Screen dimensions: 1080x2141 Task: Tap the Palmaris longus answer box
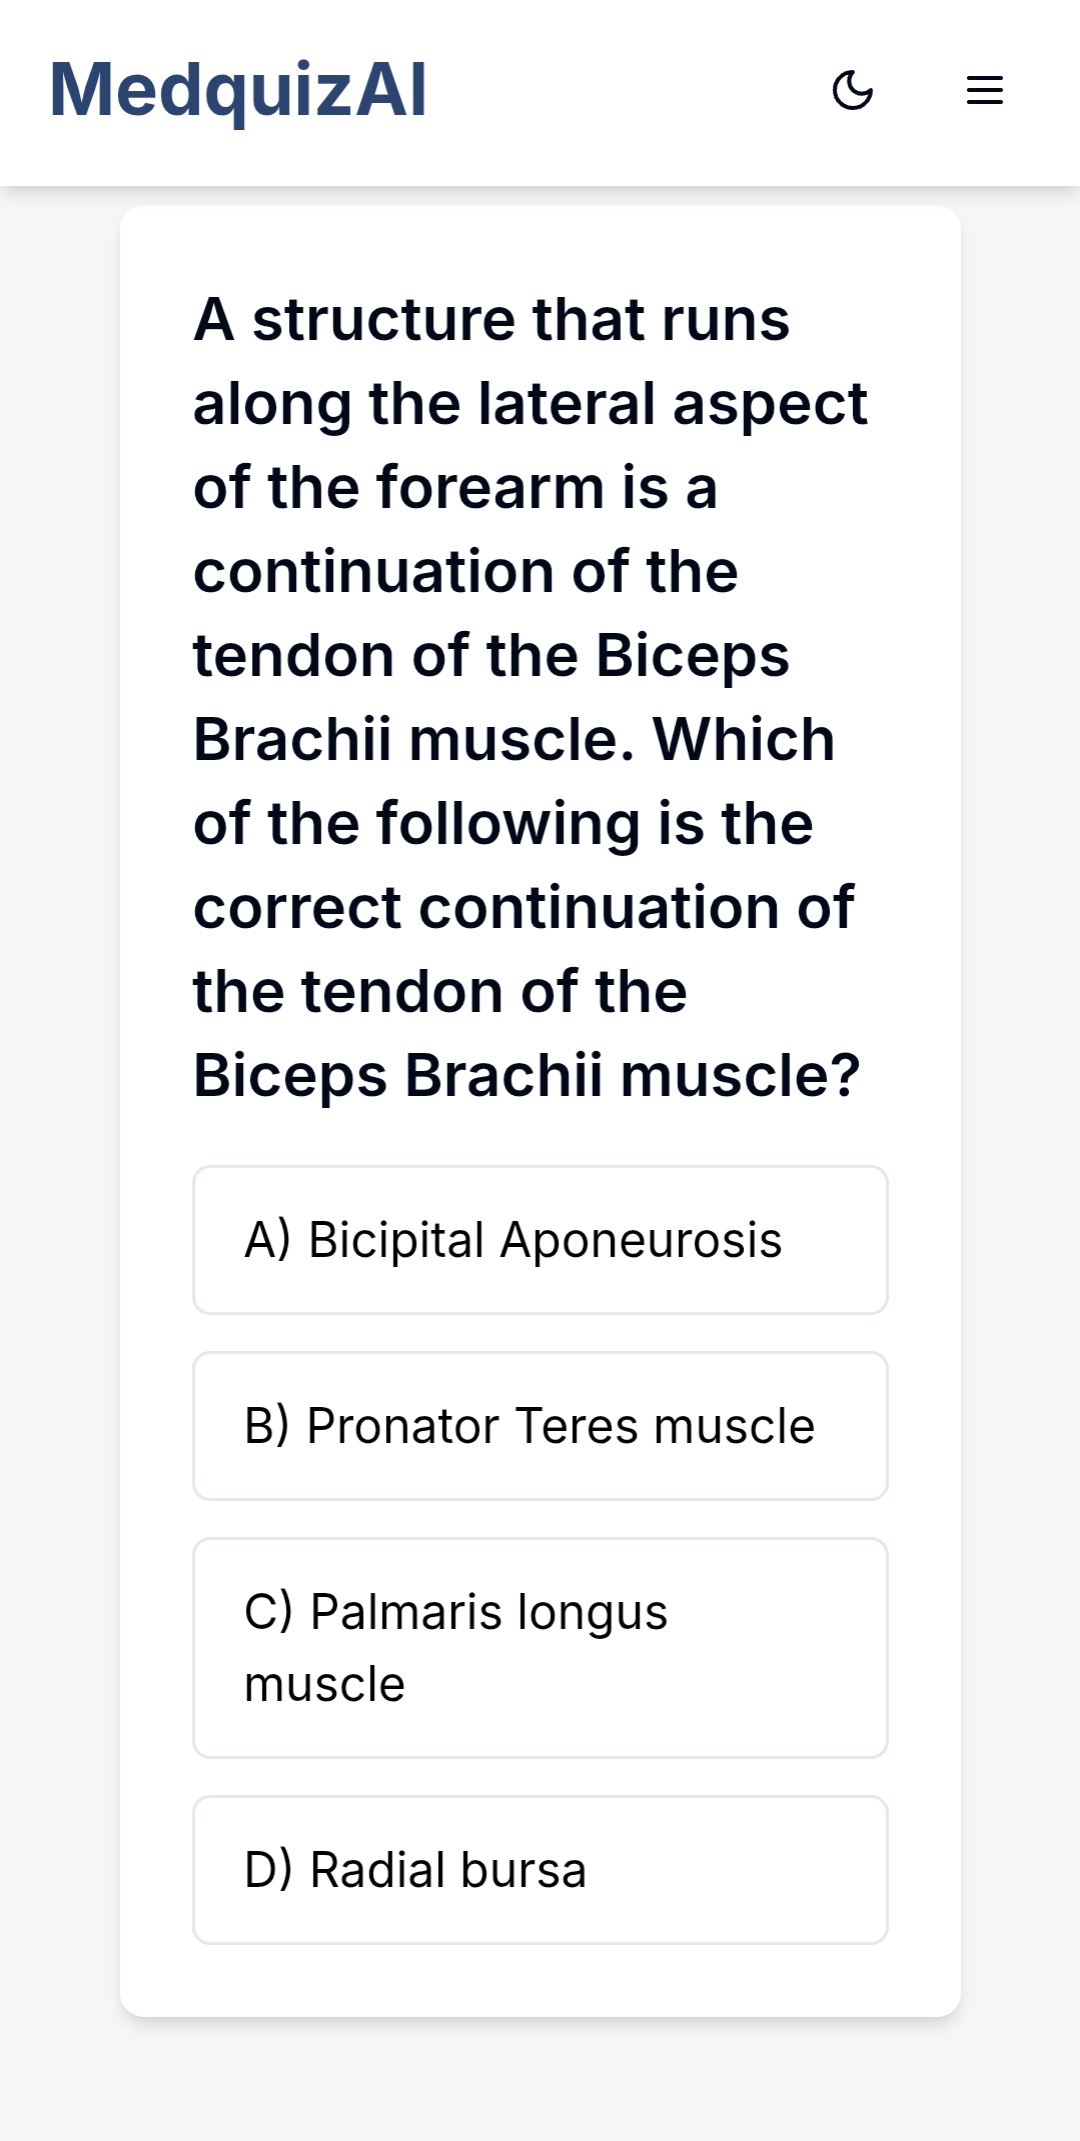tap(540, 1648)
